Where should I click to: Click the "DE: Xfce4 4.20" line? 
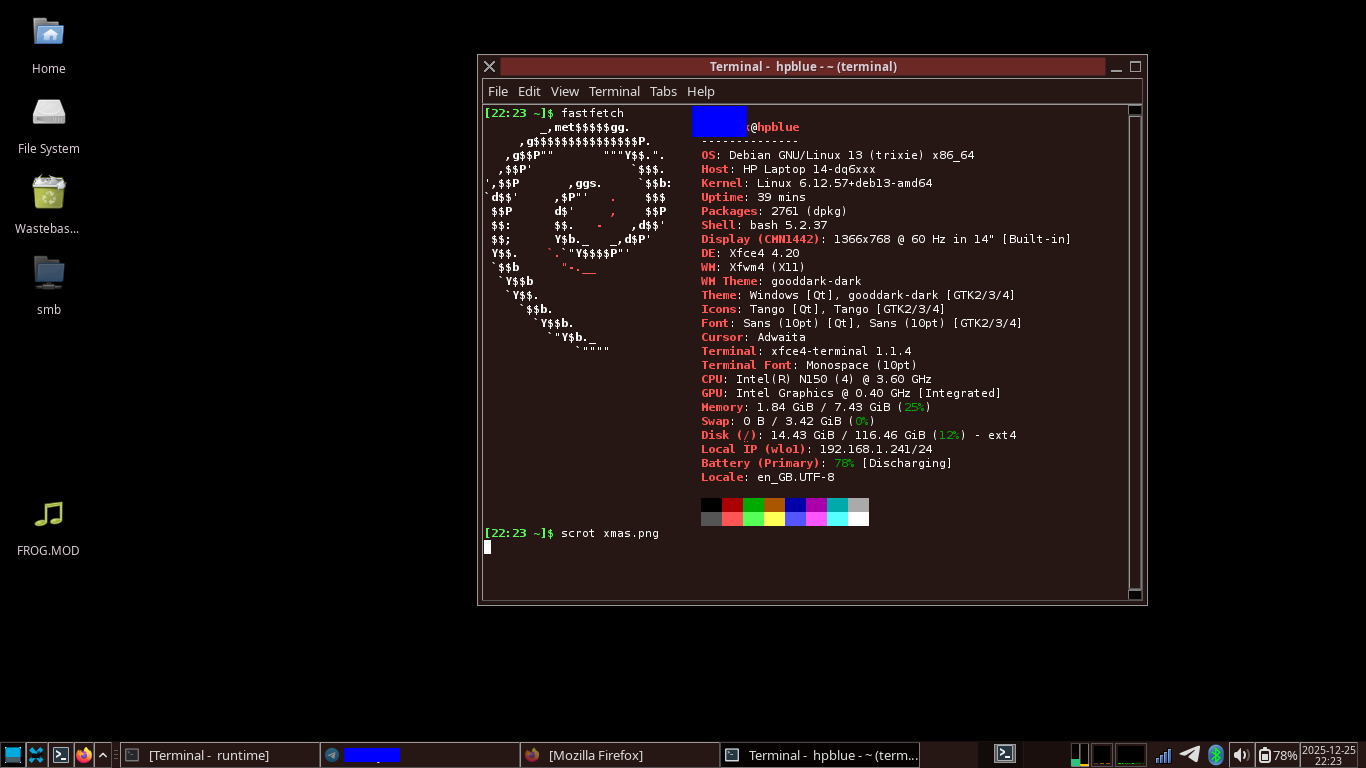point(750,253)
